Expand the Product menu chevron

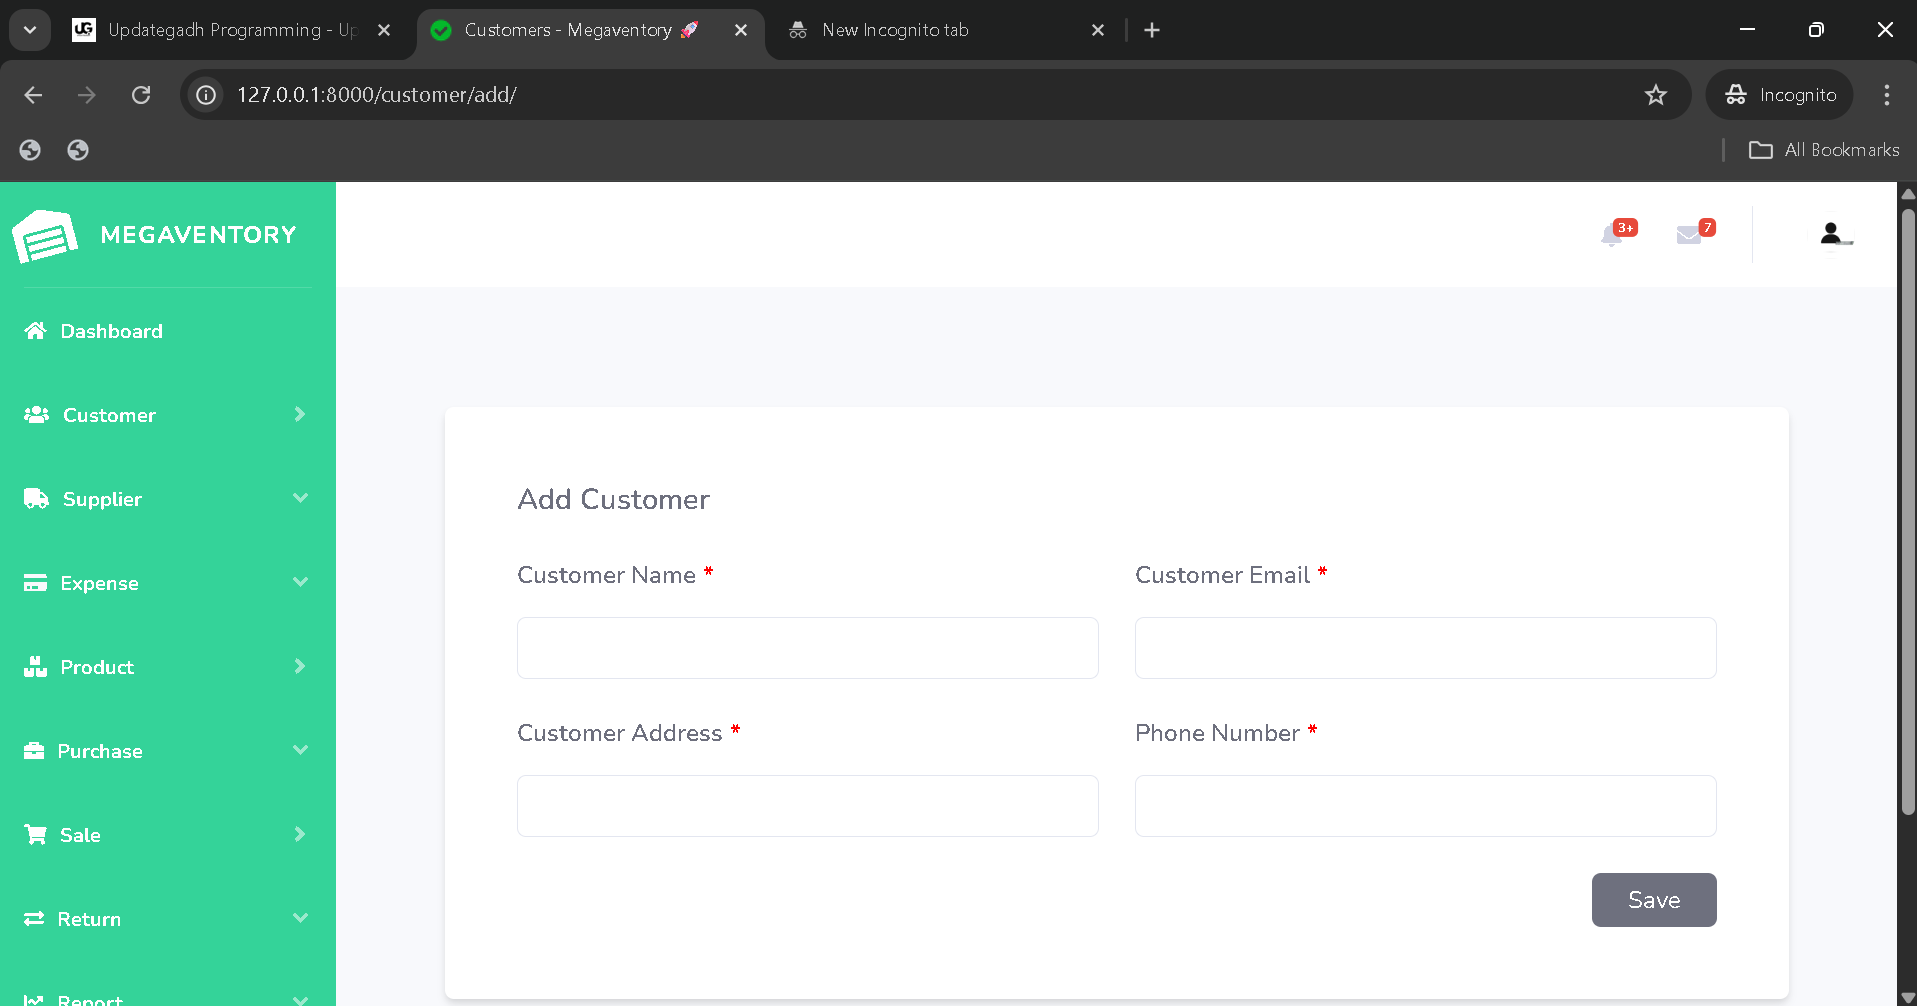(299, 666)
